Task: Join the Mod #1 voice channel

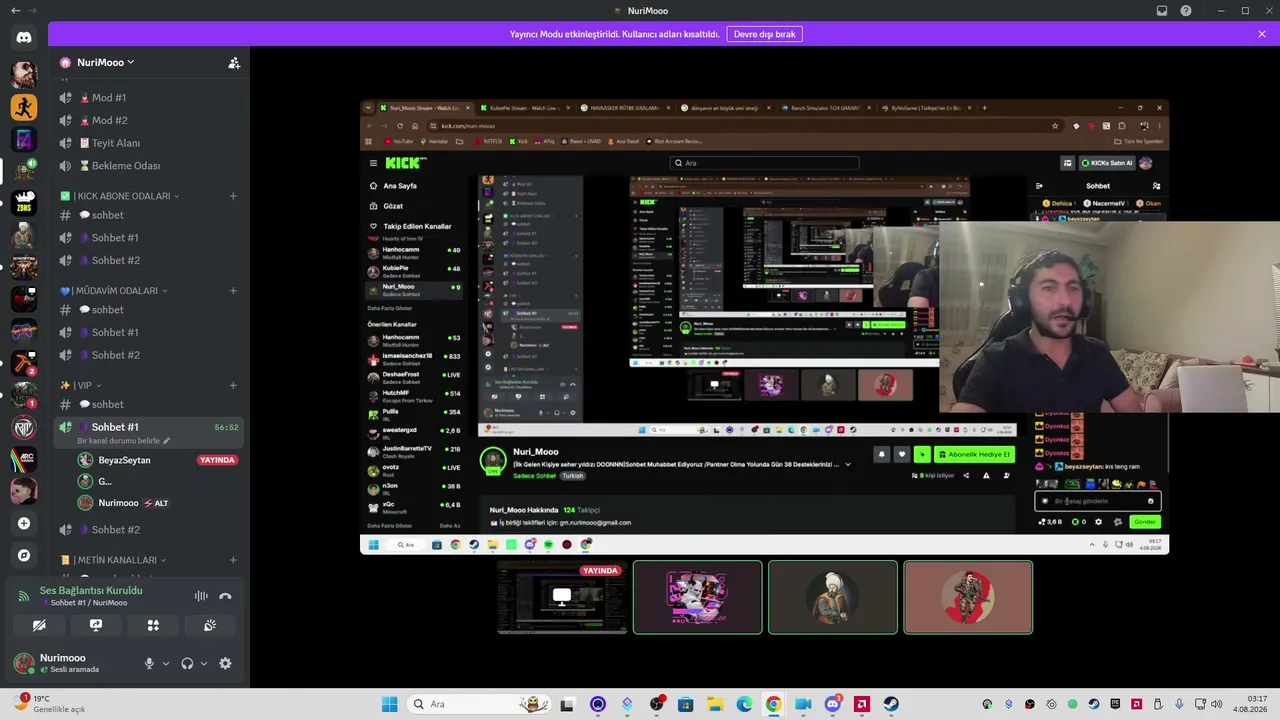Action: [149, 98]
